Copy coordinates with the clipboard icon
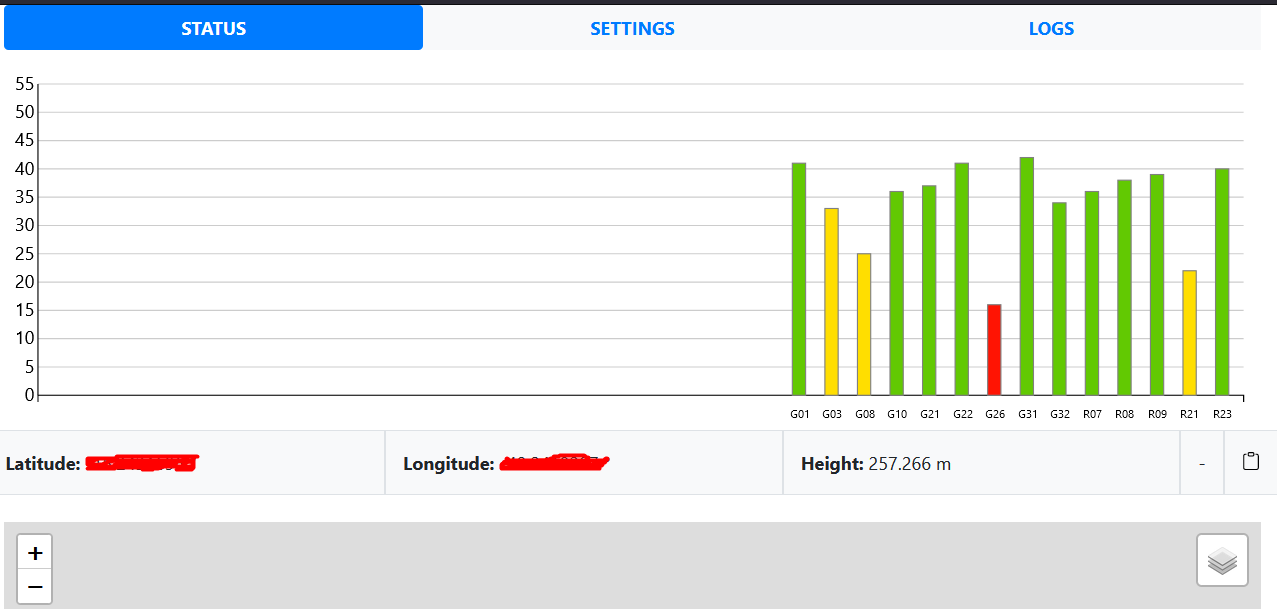Screen dimensions: 1277x609 (x=1250, y=462)
